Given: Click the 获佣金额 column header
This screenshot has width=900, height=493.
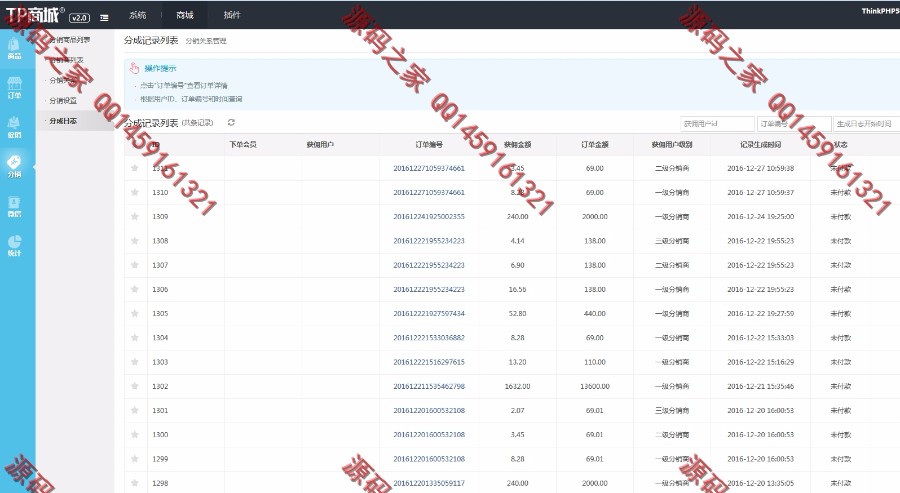Looking at the screenshot, I should (x=517, y=145).
